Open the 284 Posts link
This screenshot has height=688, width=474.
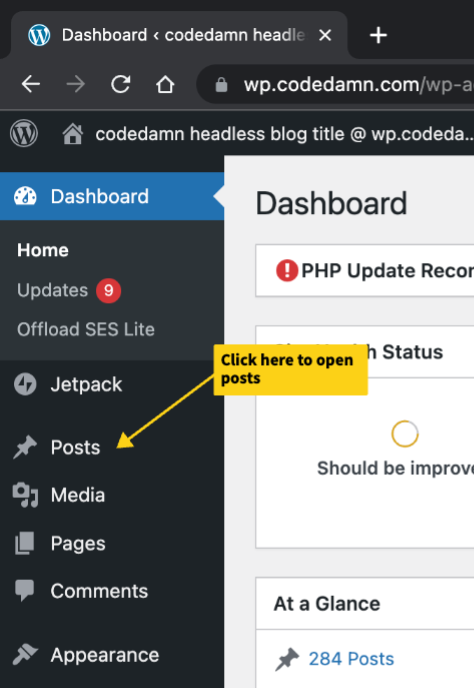pyautogui.click(x=351, y=659)
